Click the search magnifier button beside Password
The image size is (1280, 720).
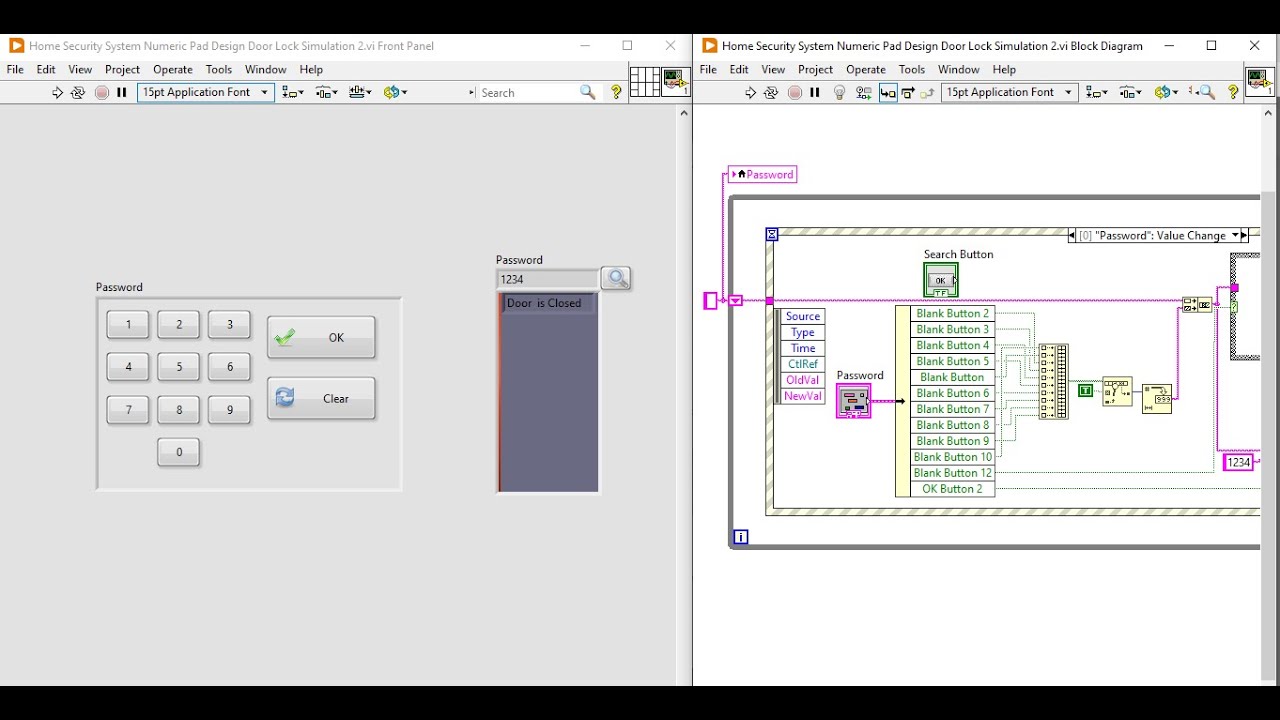(616, 278)
